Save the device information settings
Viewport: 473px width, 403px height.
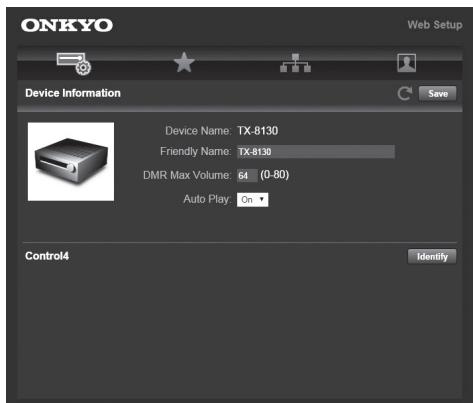tap(438, 94)
